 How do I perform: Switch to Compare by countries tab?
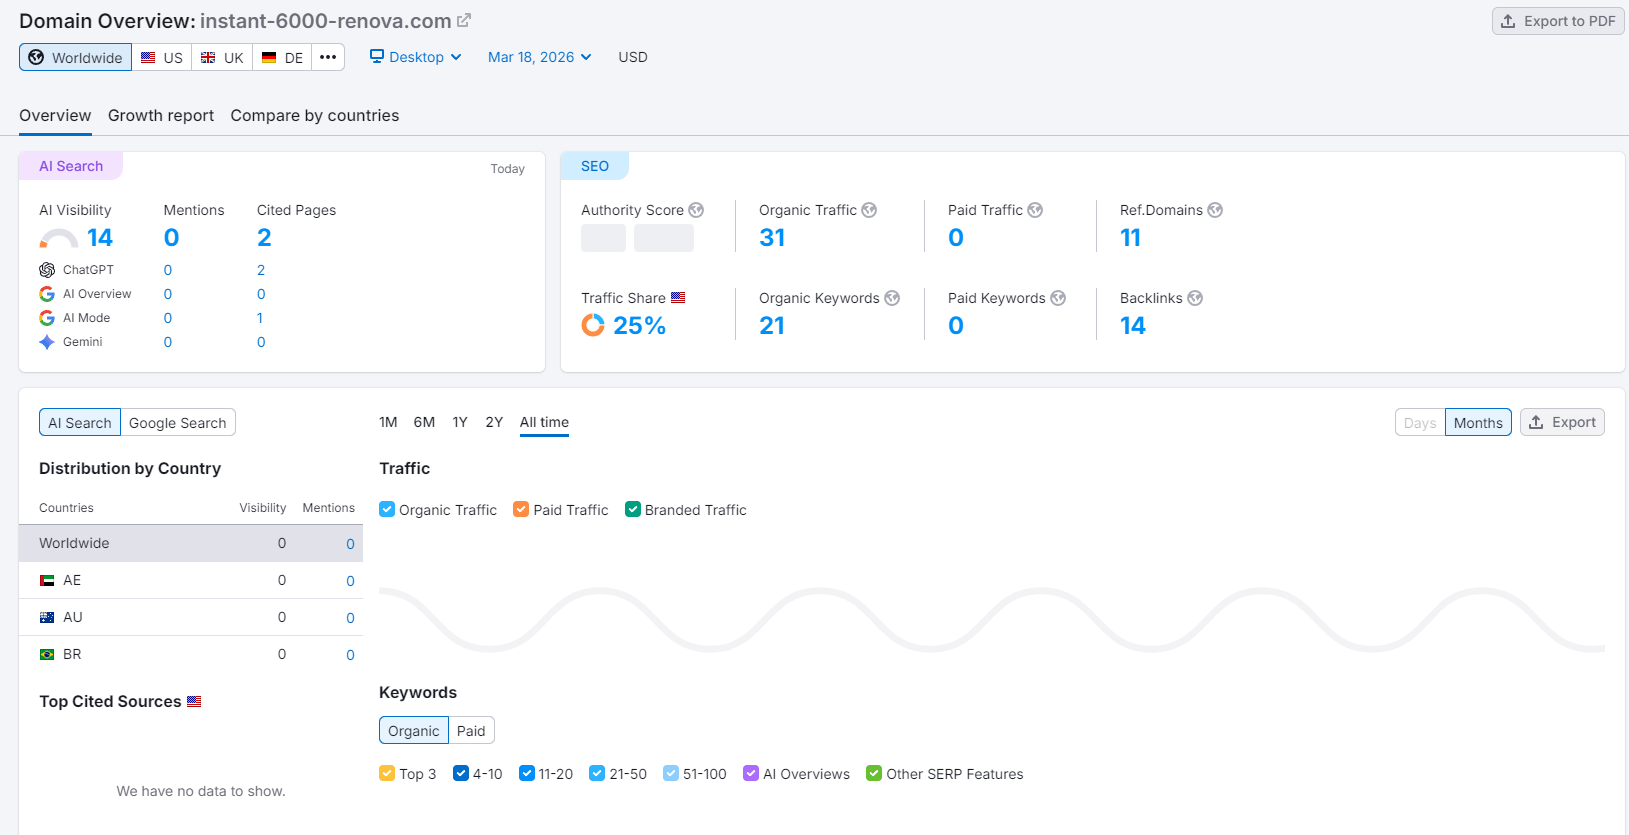coord(315,116)
